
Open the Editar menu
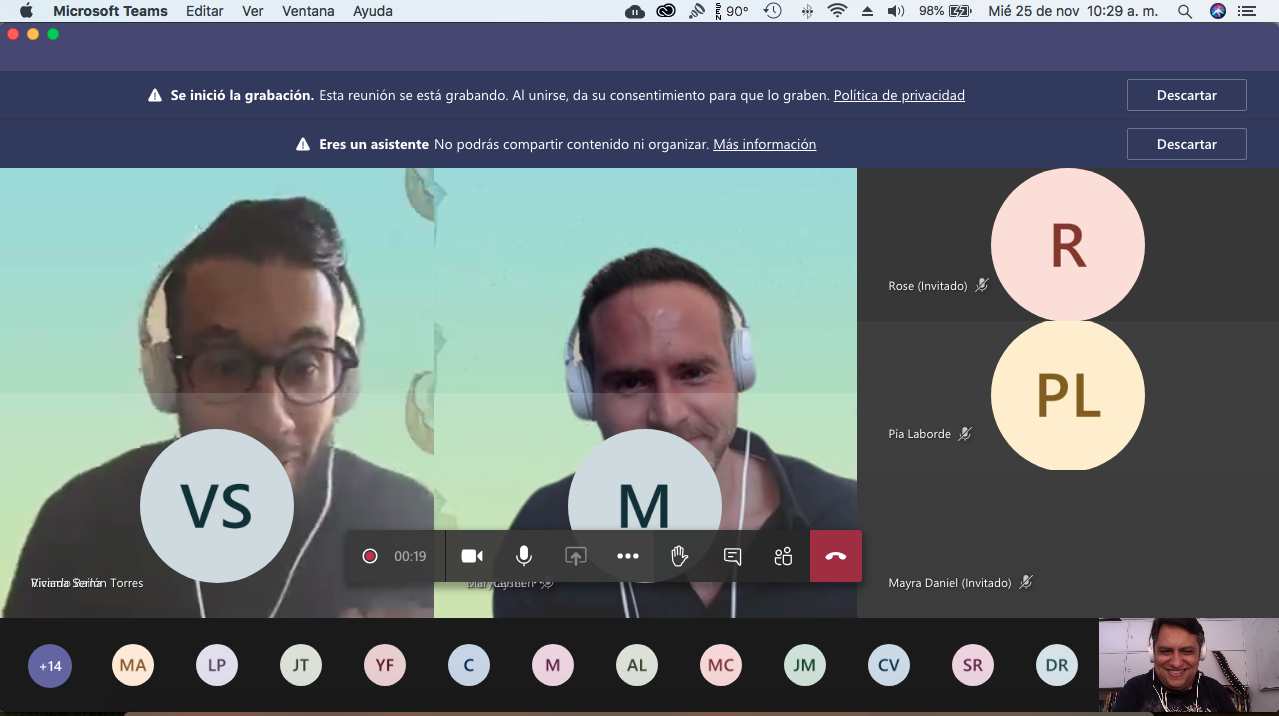click(205, 11)
